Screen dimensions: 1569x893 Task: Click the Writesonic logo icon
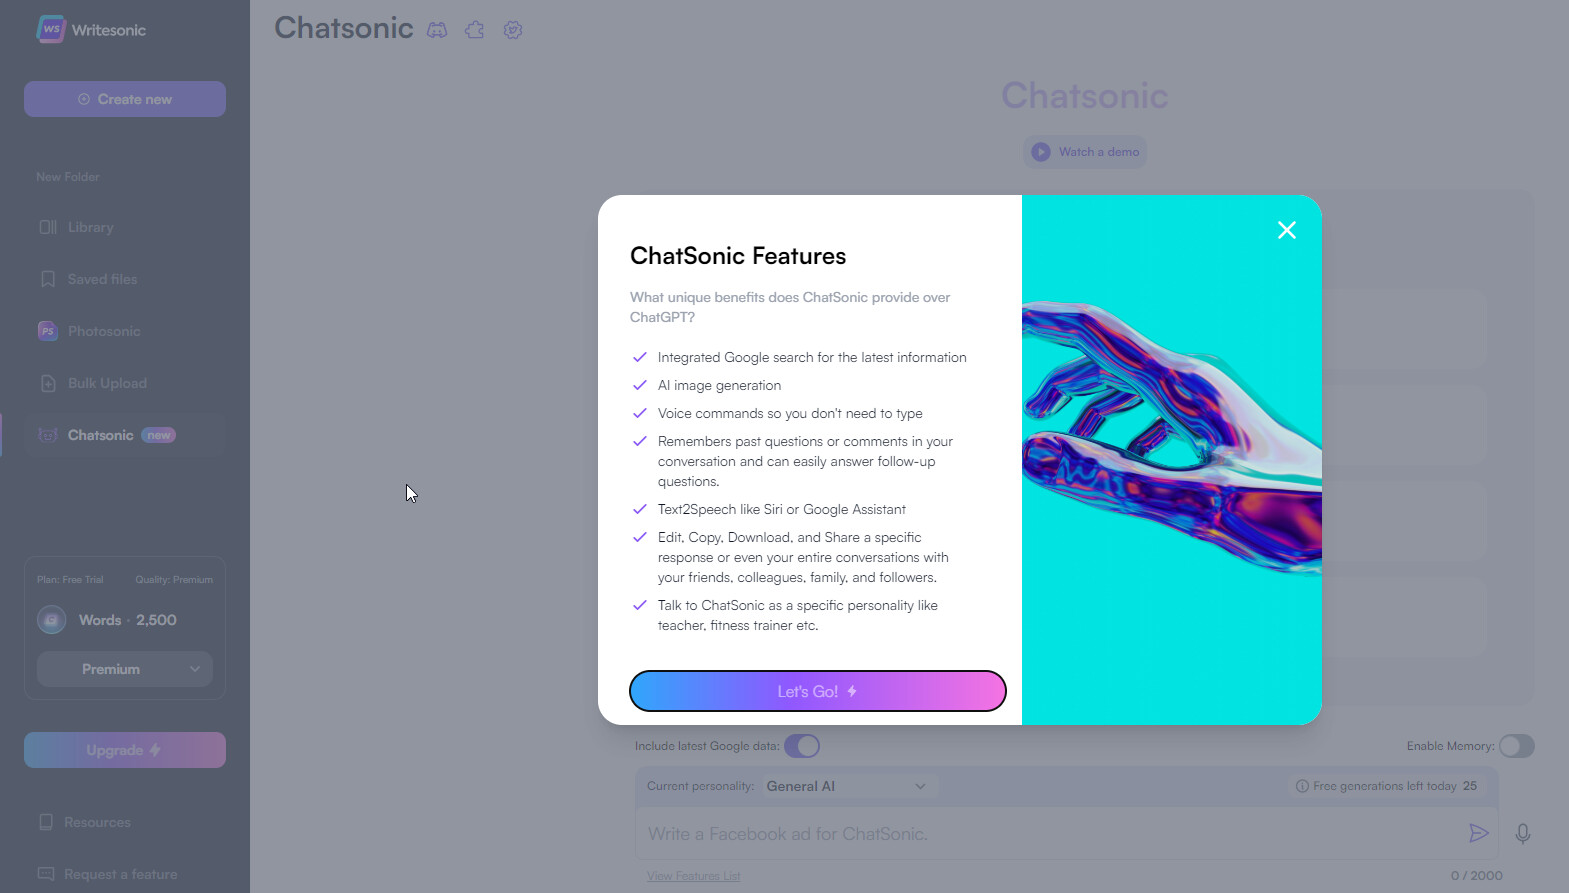(x=50, y=29)
